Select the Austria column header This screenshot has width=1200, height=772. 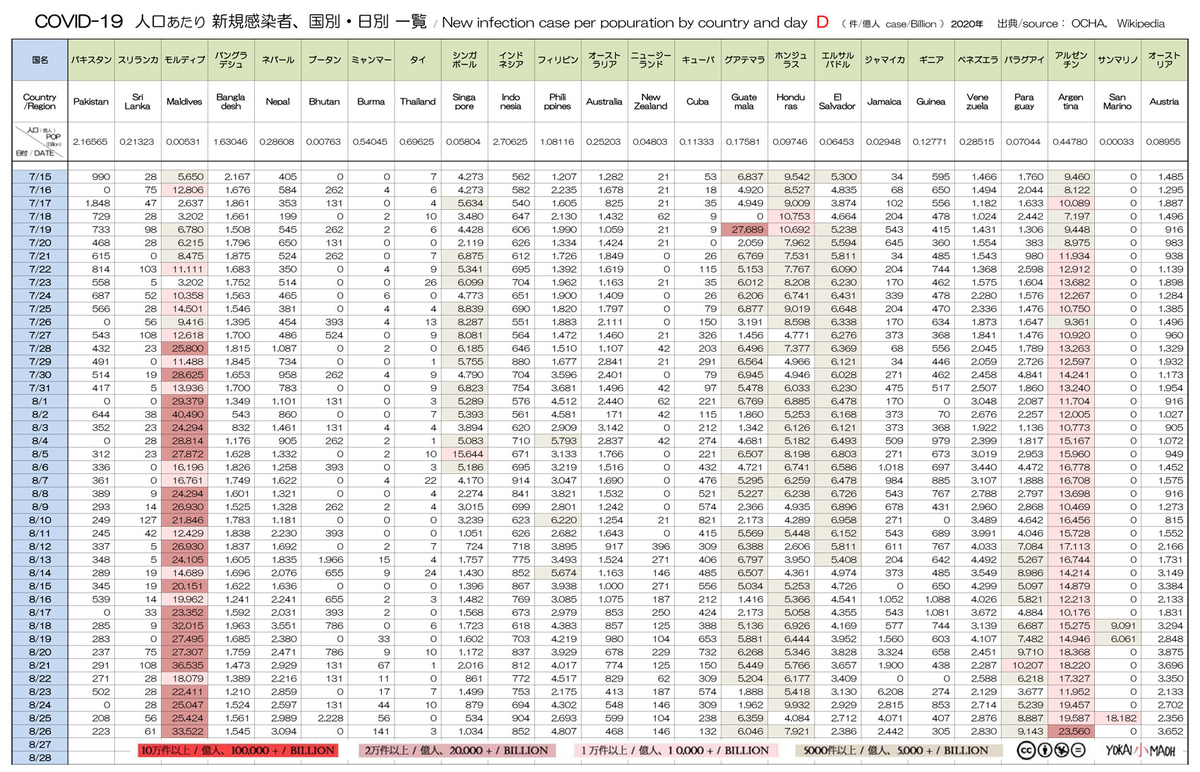tap(1164, 102)
